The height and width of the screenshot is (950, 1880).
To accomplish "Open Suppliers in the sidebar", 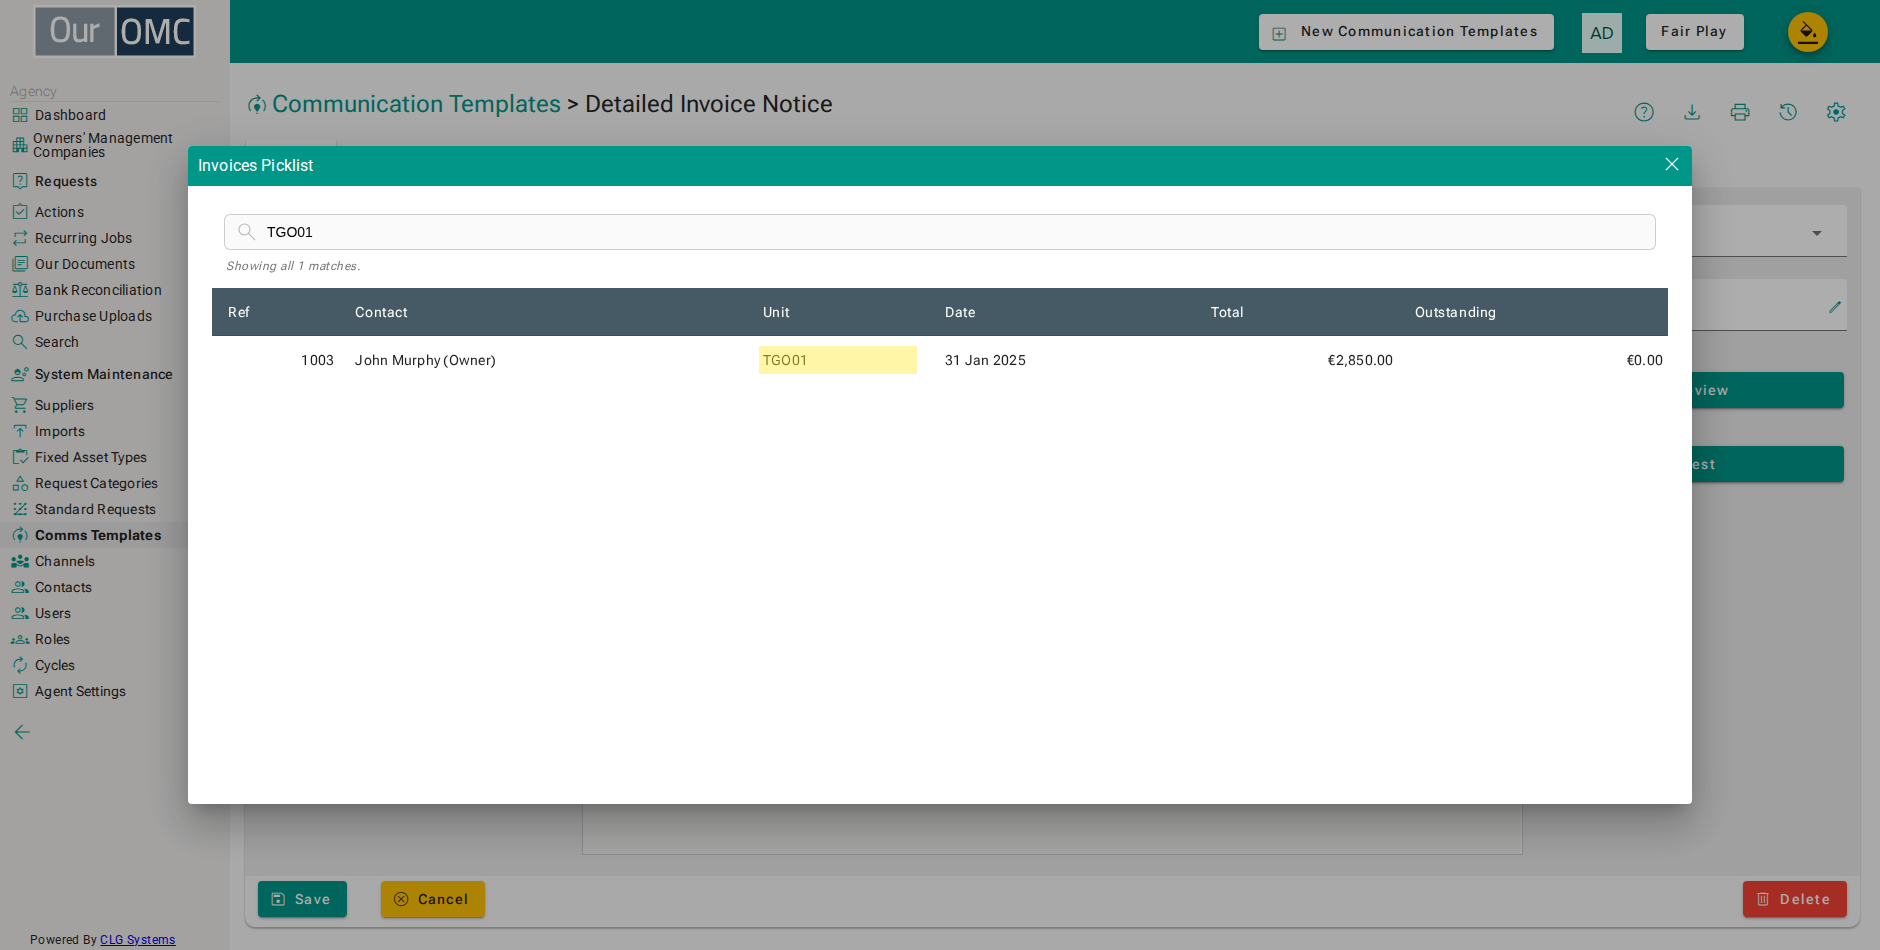I will point(64,405).
